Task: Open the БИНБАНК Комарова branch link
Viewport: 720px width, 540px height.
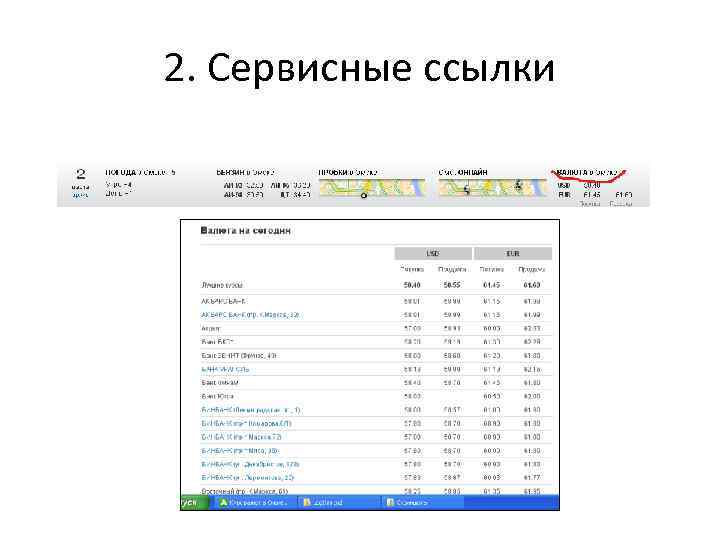Action: click(x=247, y=423)
